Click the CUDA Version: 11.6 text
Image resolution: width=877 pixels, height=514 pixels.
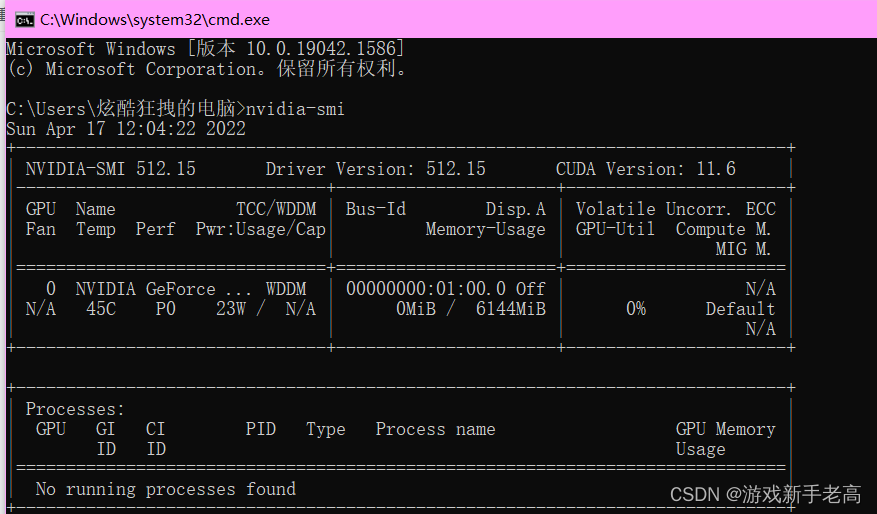[x=645, y=169]
